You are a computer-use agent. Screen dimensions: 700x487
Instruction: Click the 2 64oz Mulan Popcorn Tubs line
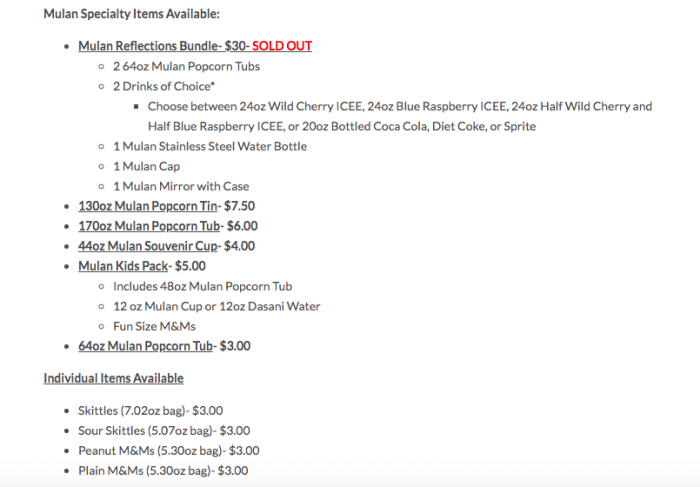coord(180,66)
